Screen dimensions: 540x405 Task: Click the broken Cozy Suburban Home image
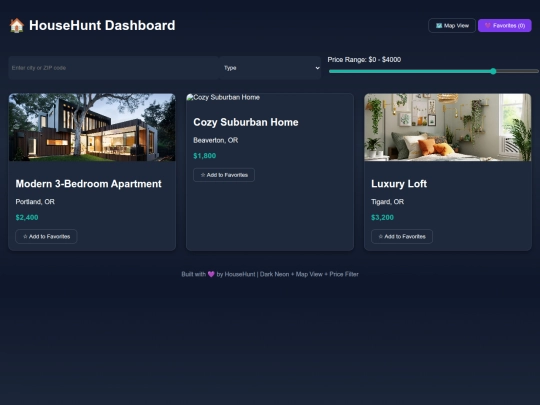pyautogui.click(x=223, y=97)
